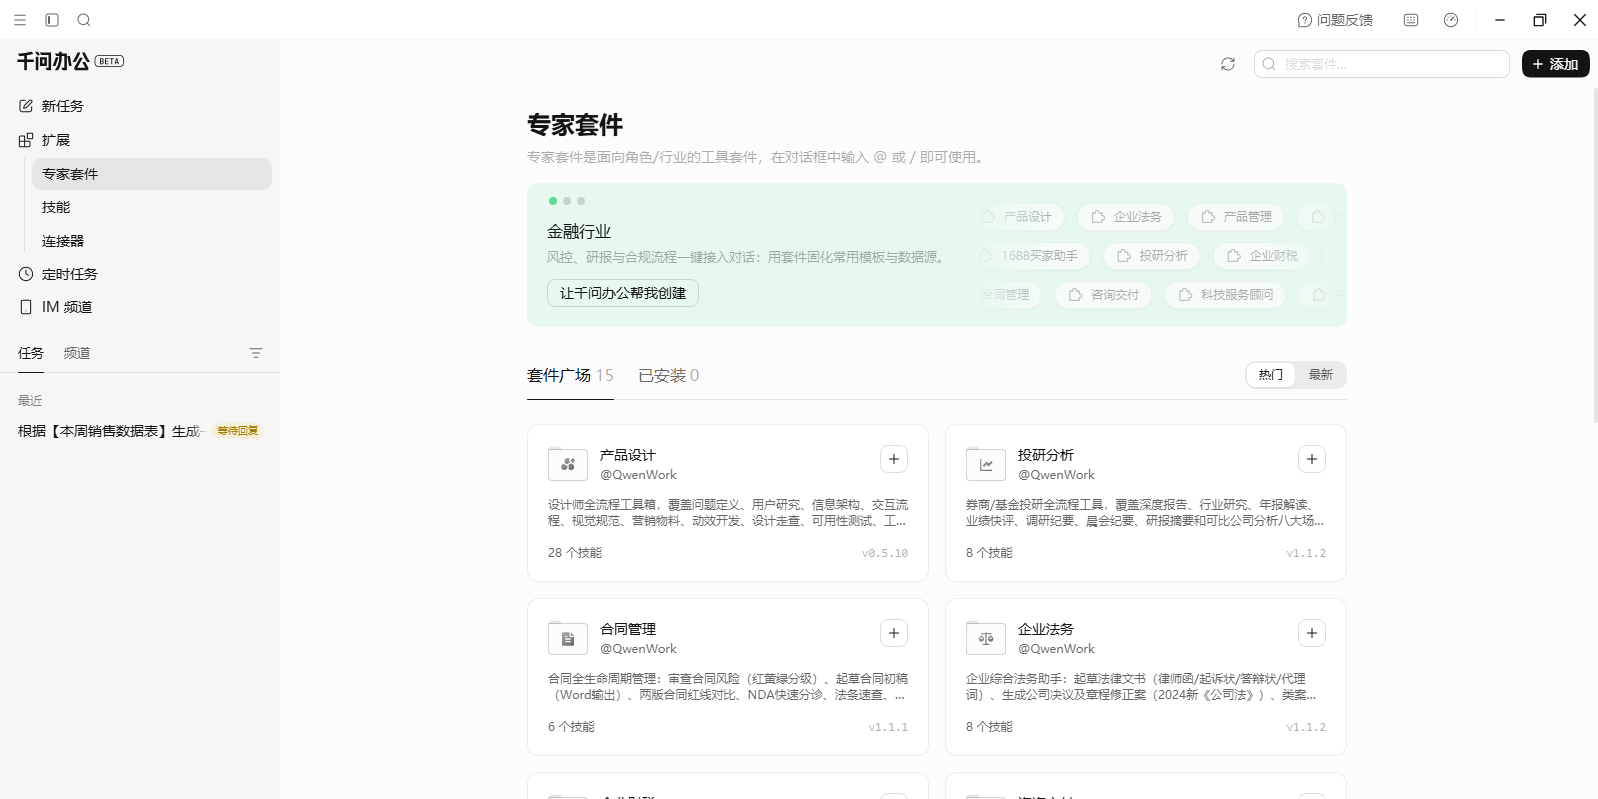Click the BETA badge next to the logo
This screenshot has height=799, width=1598.
[x=109, y=62]
